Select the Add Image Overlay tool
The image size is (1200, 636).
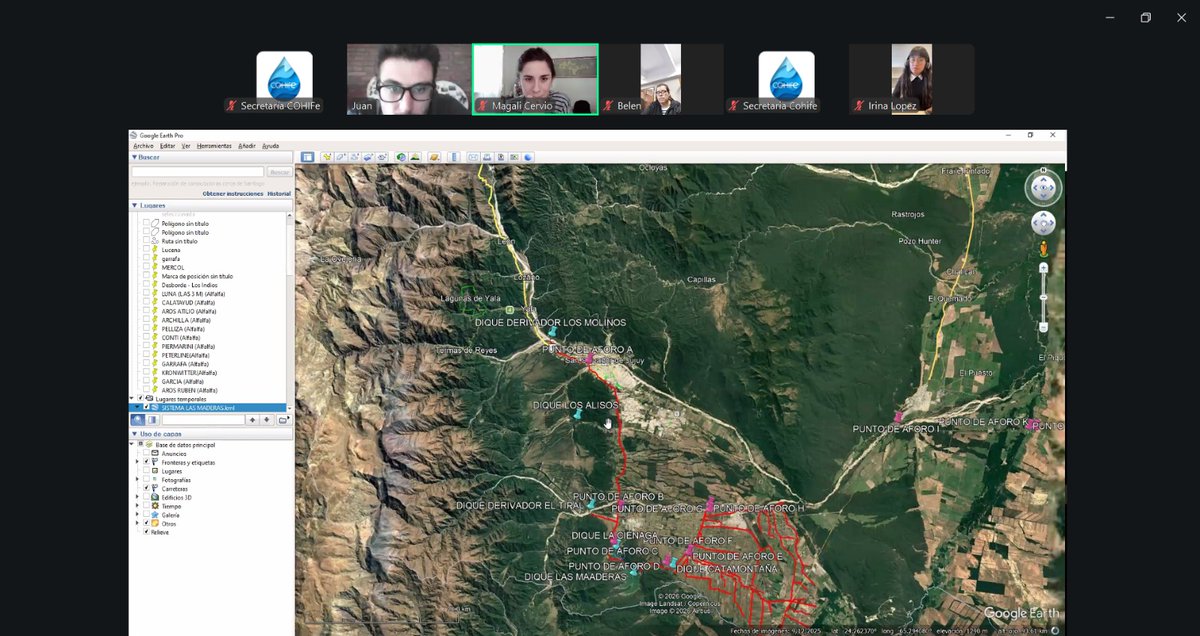pos(368,157)
